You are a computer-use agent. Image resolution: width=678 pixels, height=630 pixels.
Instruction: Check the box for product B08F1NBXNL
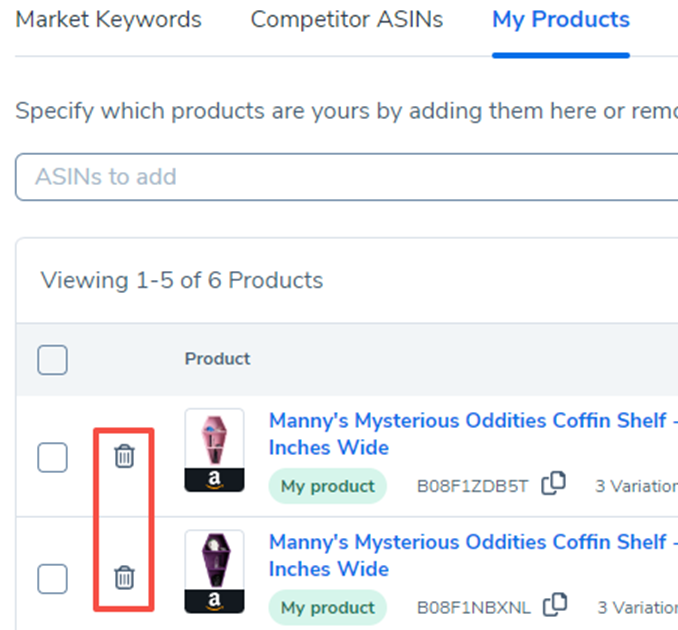click(52, 578)
